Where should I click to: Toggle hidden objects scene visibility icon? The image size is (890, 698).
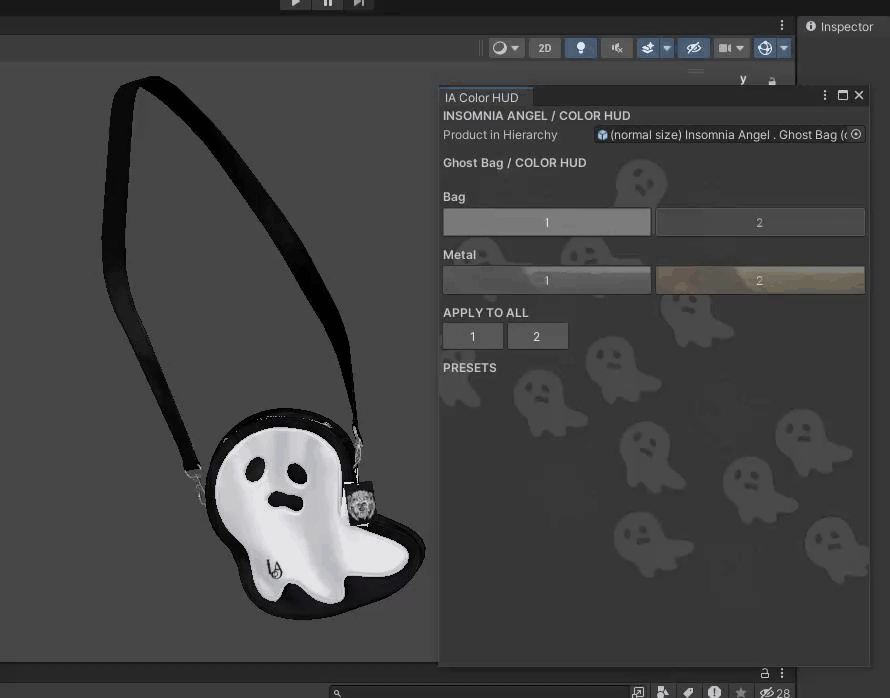coord(694,48)
